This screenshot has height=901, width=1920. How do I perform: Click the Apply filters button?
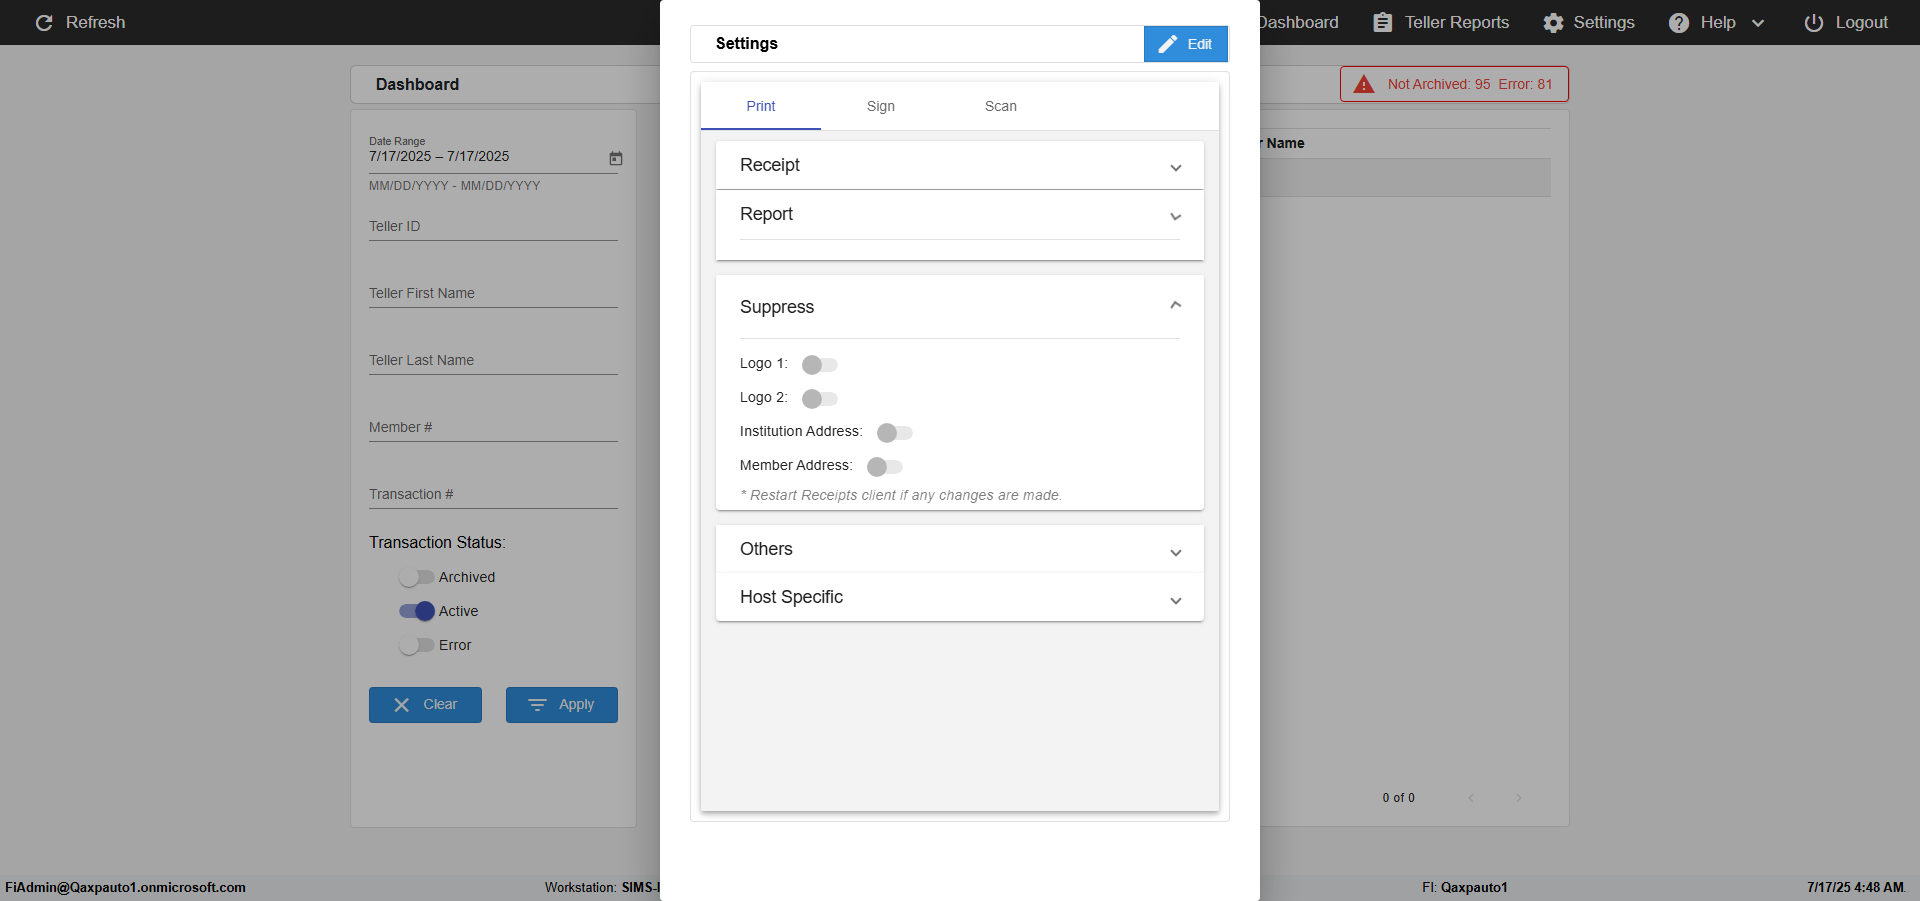pyautogui.click(x=562, y=705)
